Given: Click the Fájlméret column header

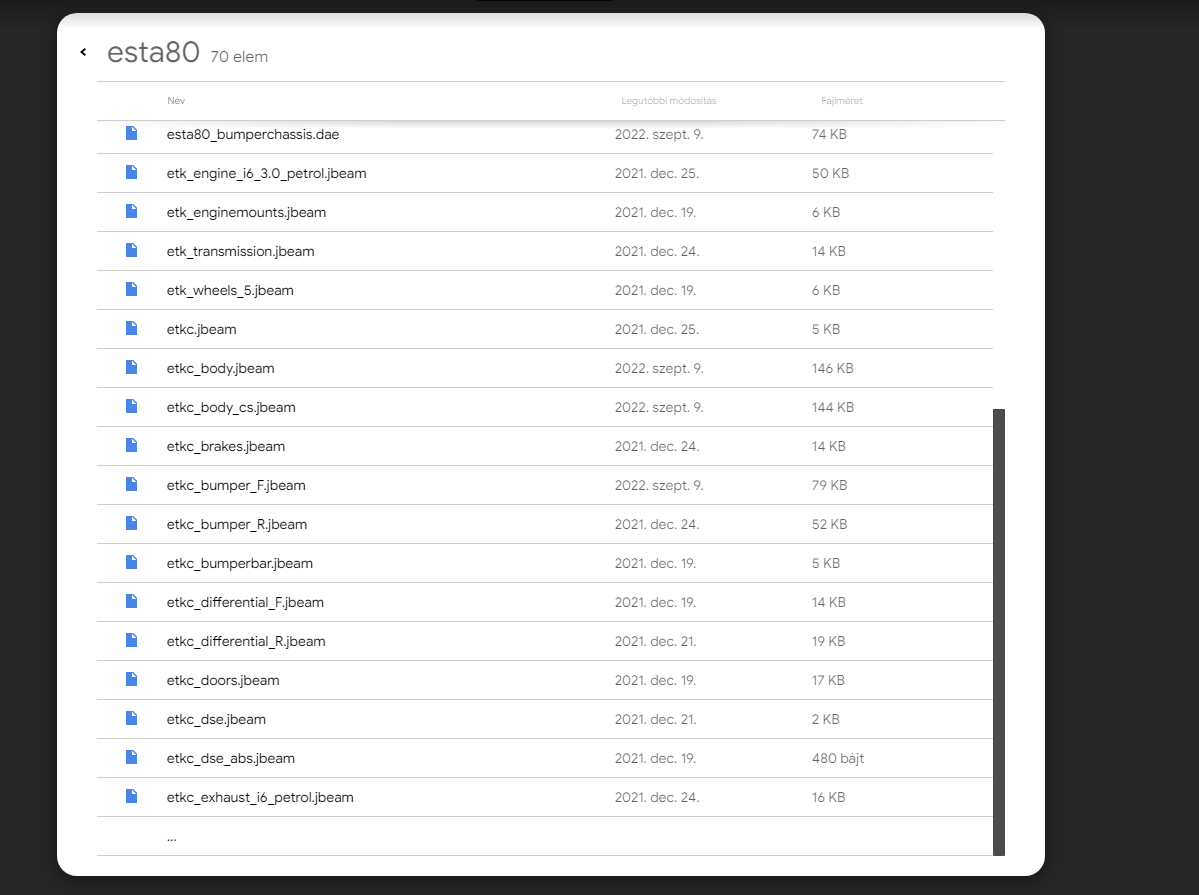Looking at the screenshot, I should [x=841, y=101].
